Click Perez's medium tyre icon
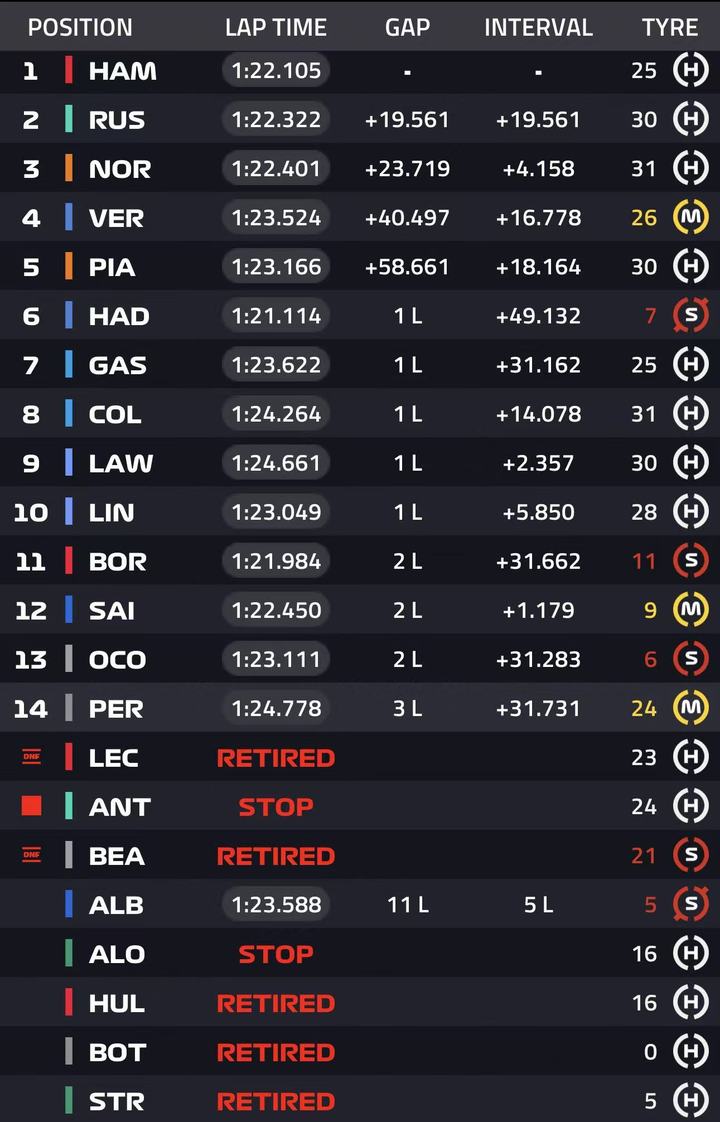Image resolution: width=720 pixels, height=1122 pixels. point(691,708)
